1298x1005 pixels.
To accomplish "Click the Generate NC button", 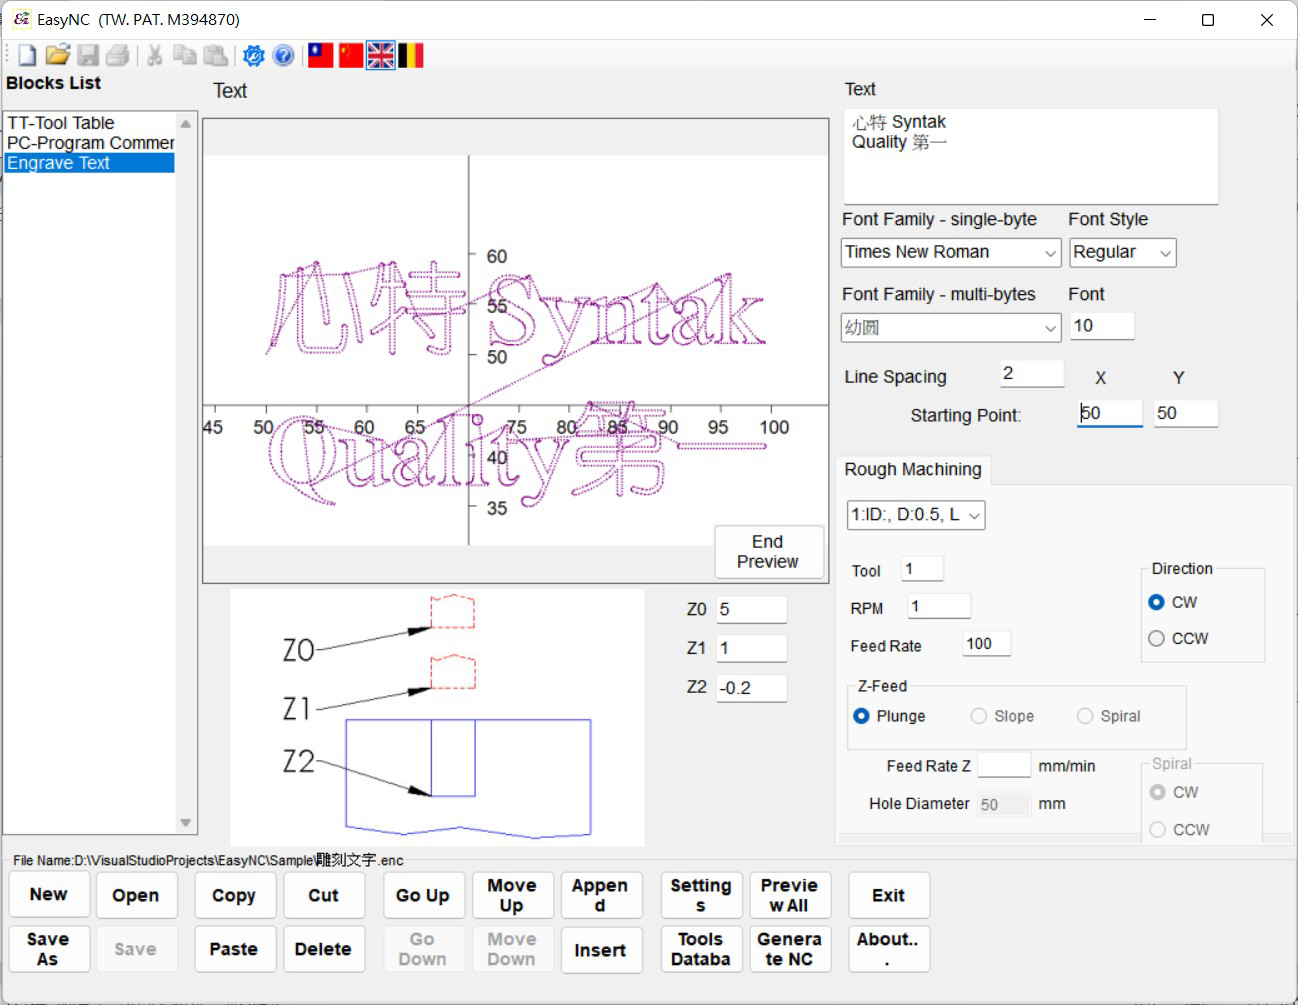I will tap(790, 949).
